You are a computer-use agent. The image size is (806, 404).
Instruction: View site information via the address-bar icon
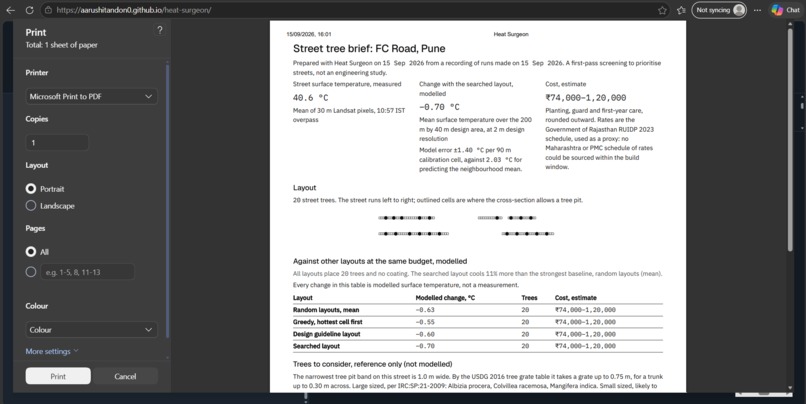48,10
